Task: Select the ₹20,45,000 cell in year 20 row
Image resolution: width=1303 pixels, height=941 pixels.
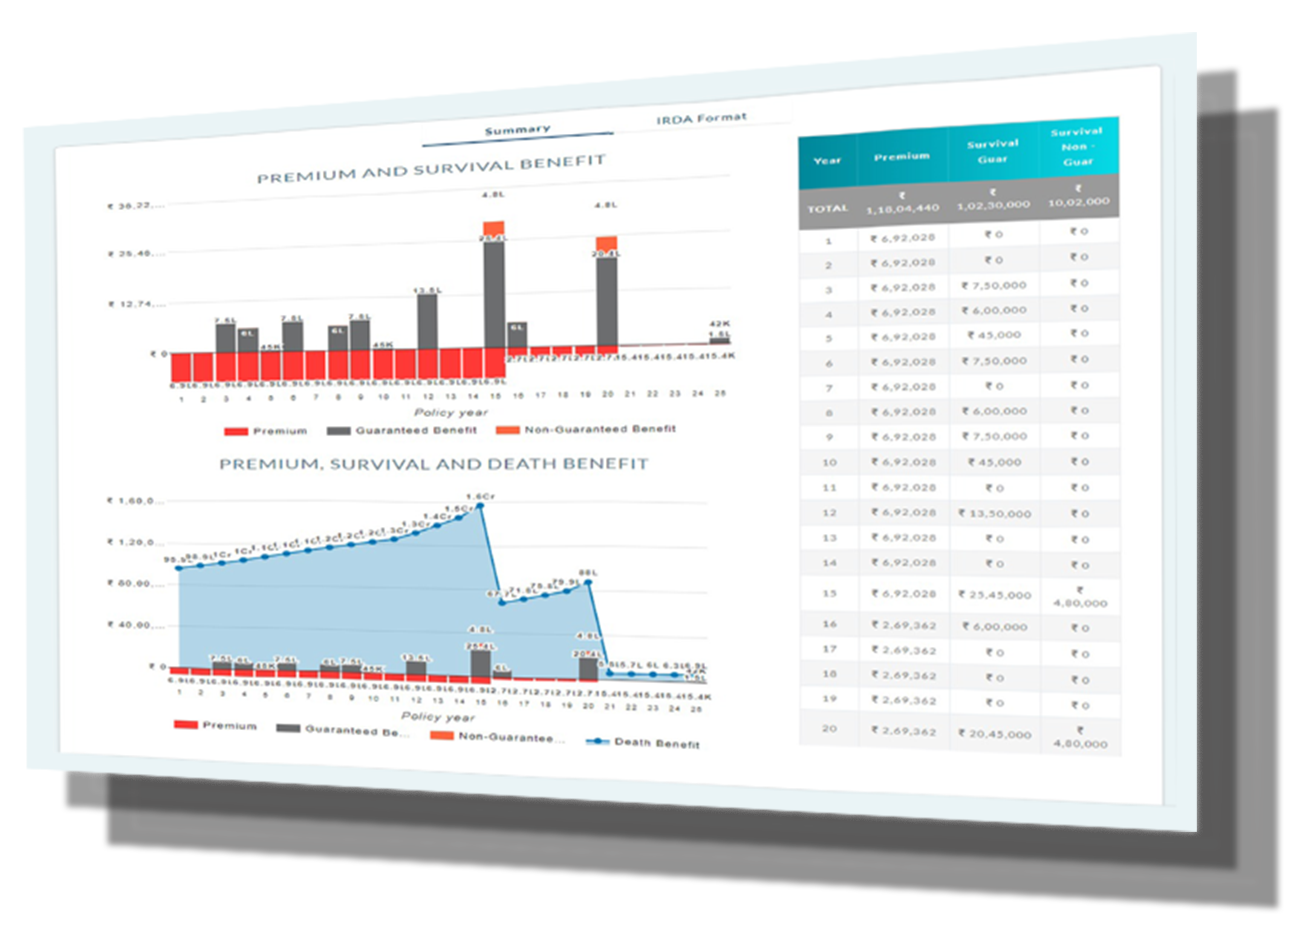Action: pyautogui.click(x=993, y=734)
